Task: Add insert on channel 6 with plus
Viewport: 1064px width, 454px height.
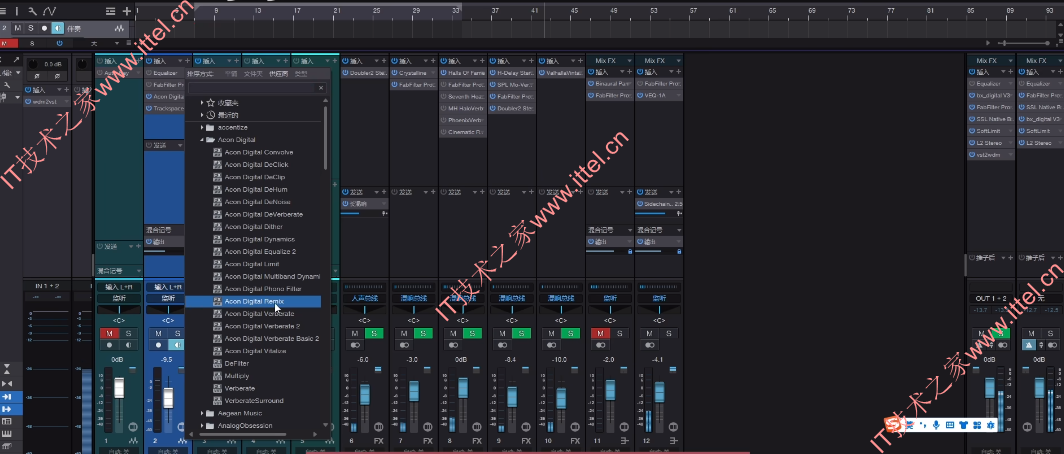Action: click(383, 61)
